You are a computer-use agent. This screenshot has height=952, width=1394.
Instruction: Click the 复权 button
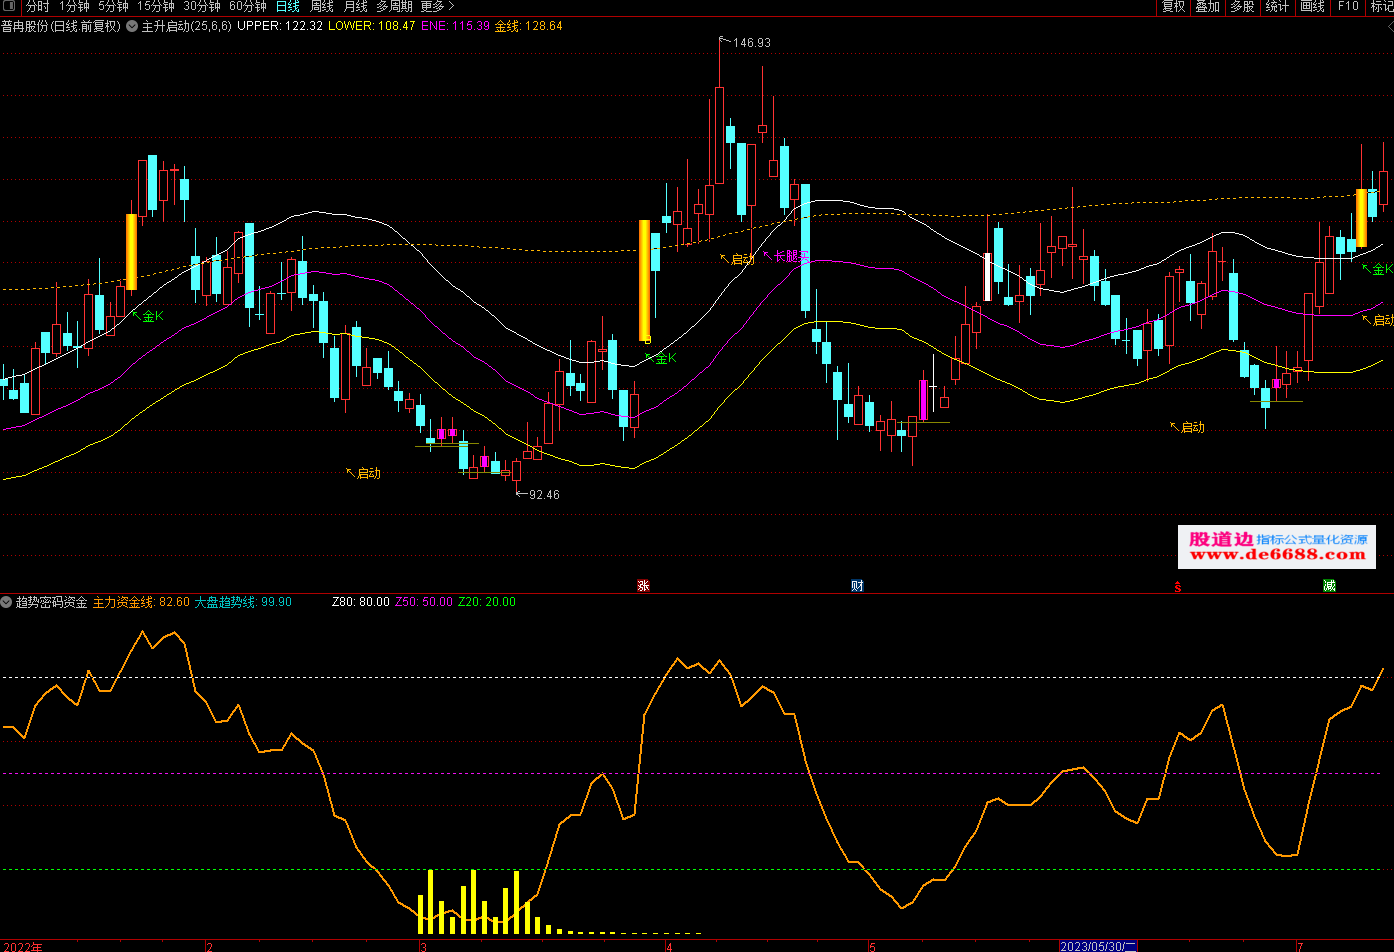(1173, 7)
